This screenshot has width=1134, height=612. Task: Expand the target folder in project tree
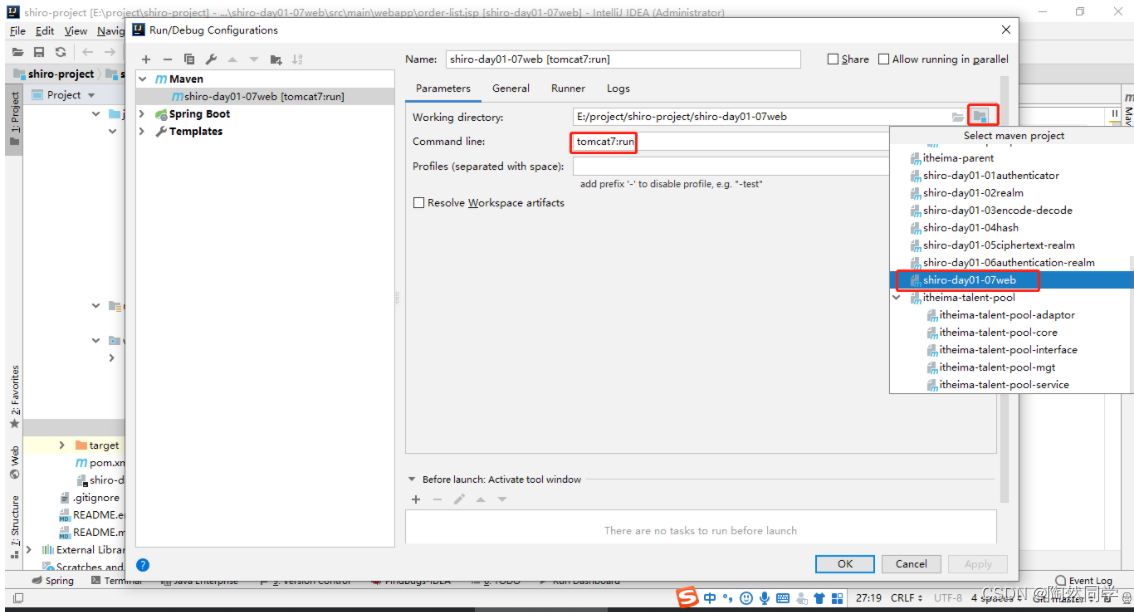click(62, 445)
